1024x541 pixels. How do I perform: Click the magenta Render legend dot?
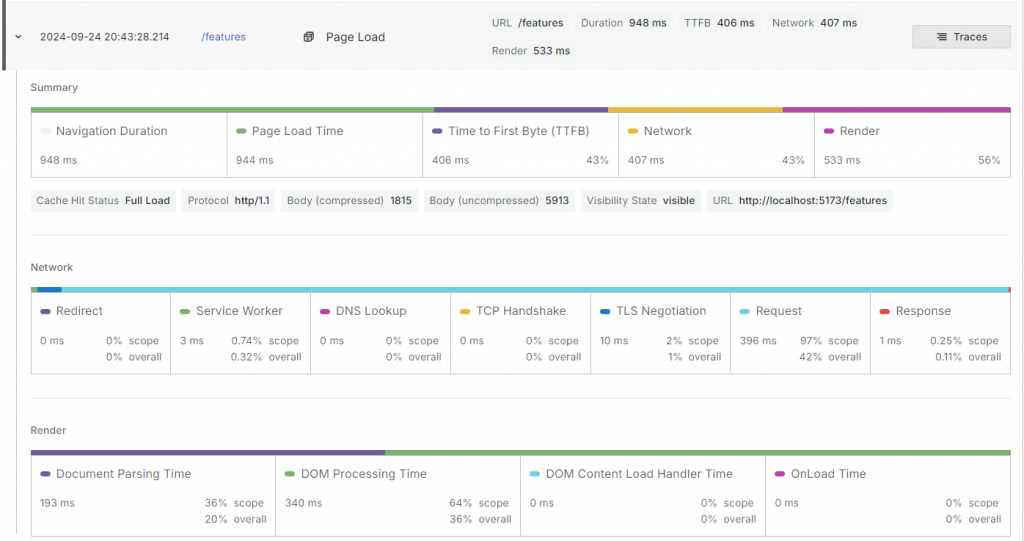(x=829, y=131)
